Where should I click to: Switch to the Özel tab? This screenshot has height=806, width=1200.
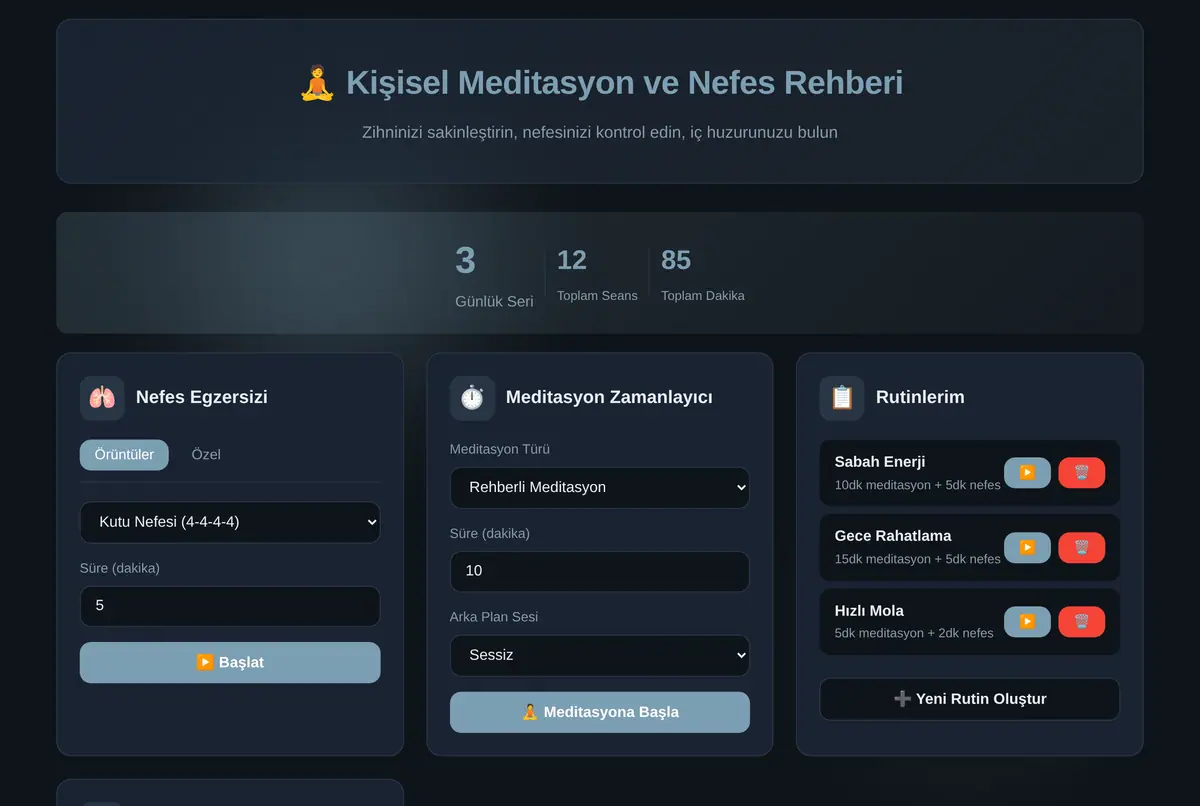(x=206, y=454)
